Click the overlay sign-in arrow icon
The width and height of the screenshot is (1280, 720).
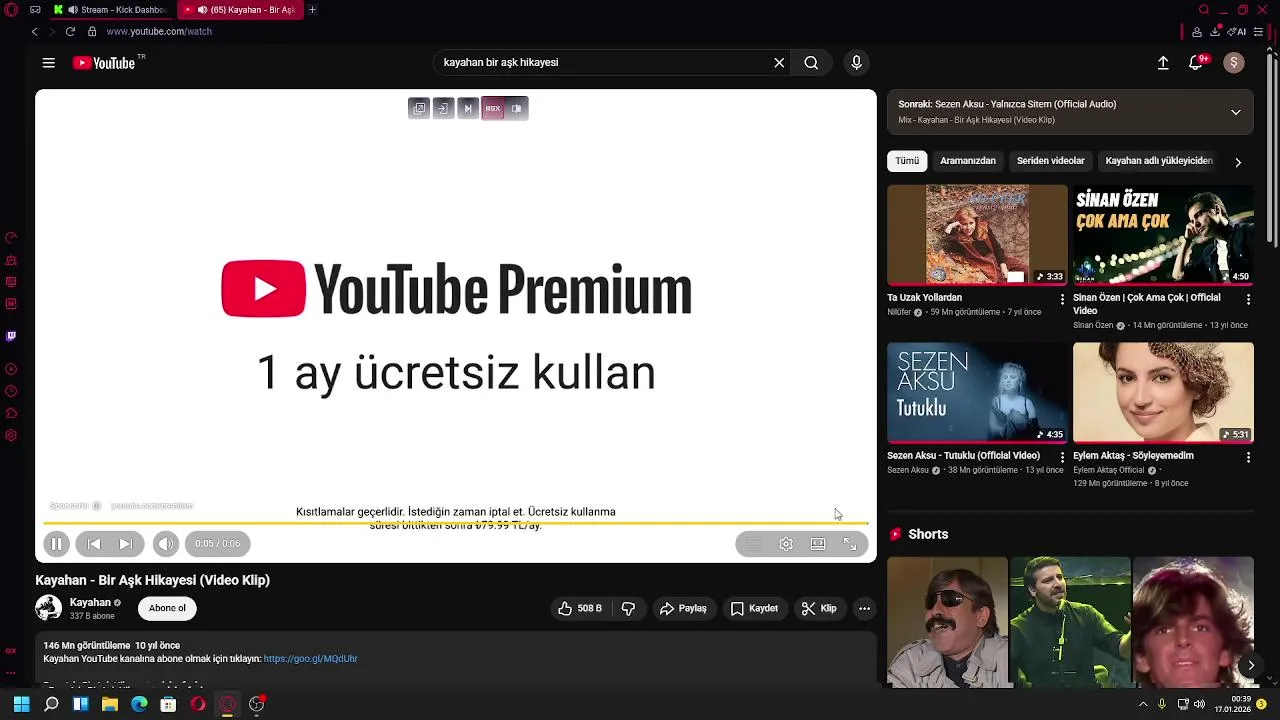point(444,108)
